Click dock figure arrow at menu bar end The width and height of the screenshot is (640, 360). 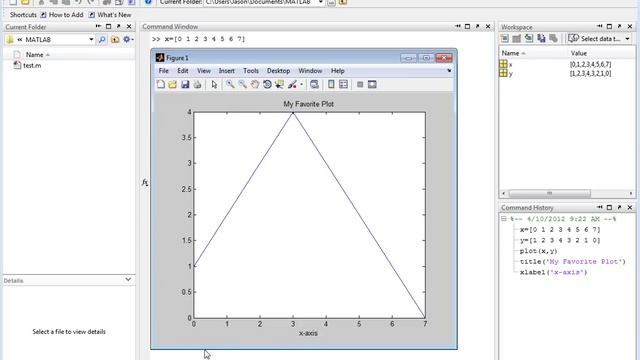[x=449, y=71]
